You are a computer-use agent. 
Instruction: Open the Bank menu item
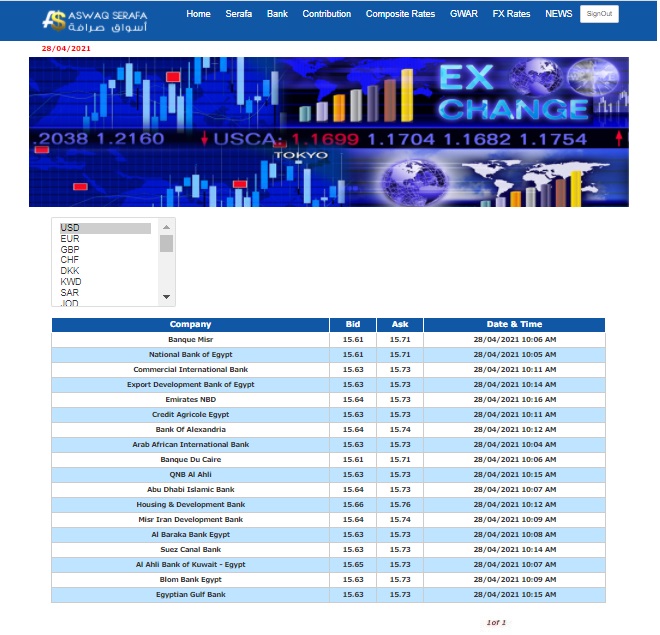277,14
